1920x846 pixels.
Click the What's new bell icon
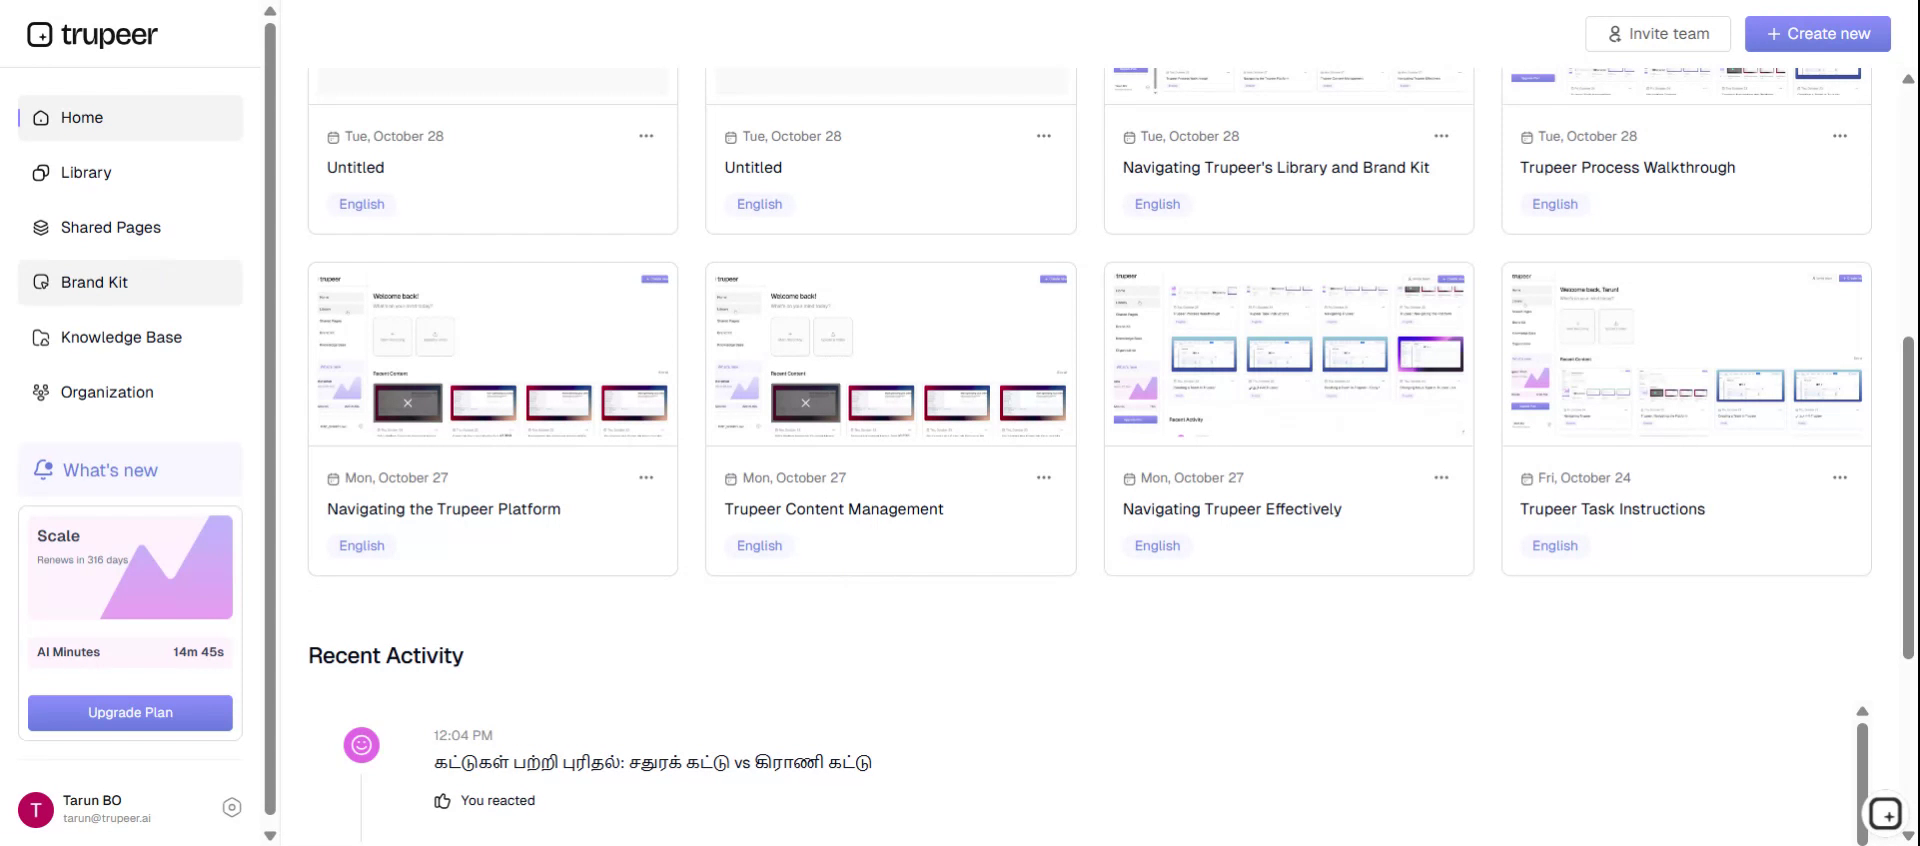[x=43, y=469]
